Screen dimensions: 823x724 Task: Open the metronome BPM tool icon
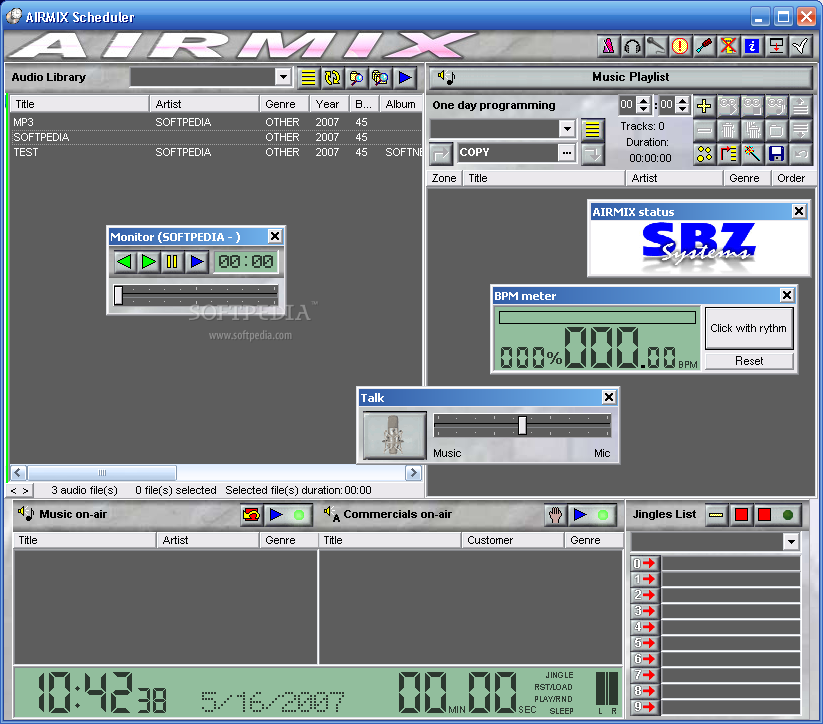point(608,46)
